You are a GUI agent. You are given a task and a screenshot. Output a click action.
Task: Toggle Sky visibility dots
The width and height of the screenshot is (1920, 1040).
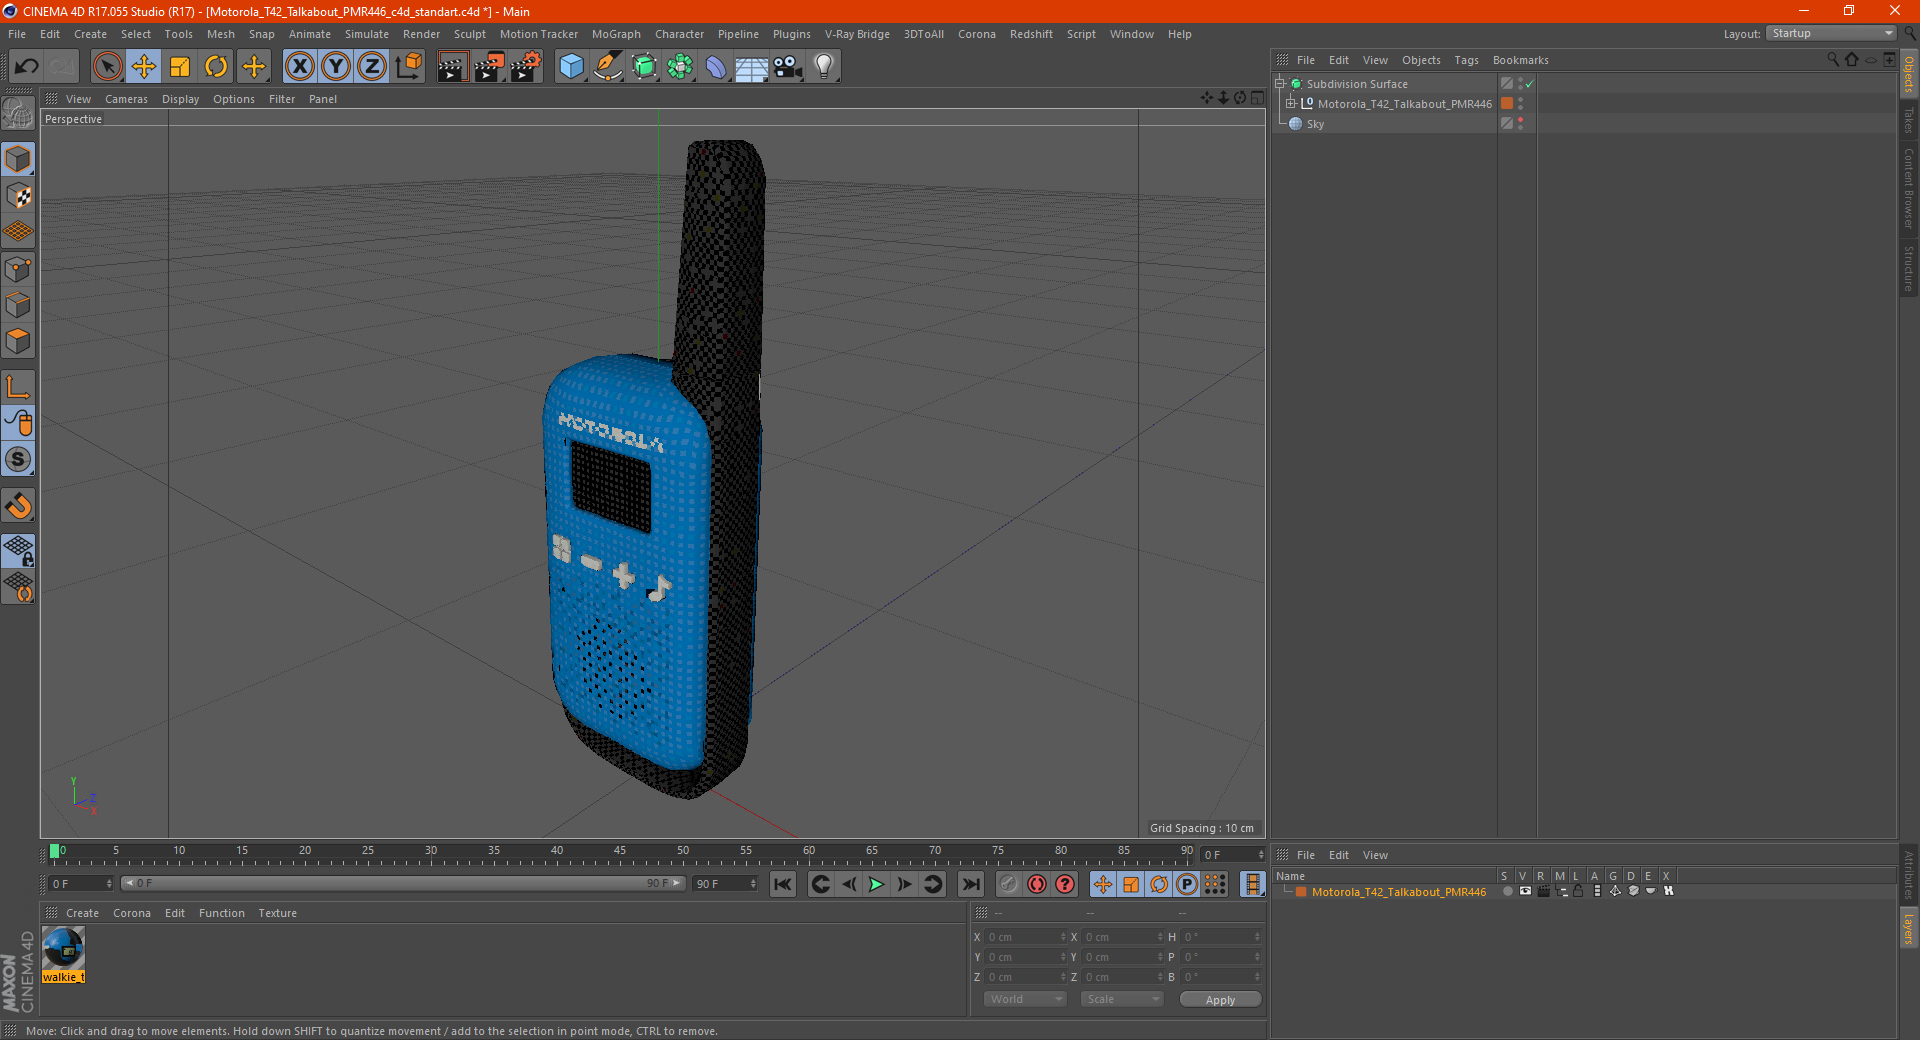1520,124
